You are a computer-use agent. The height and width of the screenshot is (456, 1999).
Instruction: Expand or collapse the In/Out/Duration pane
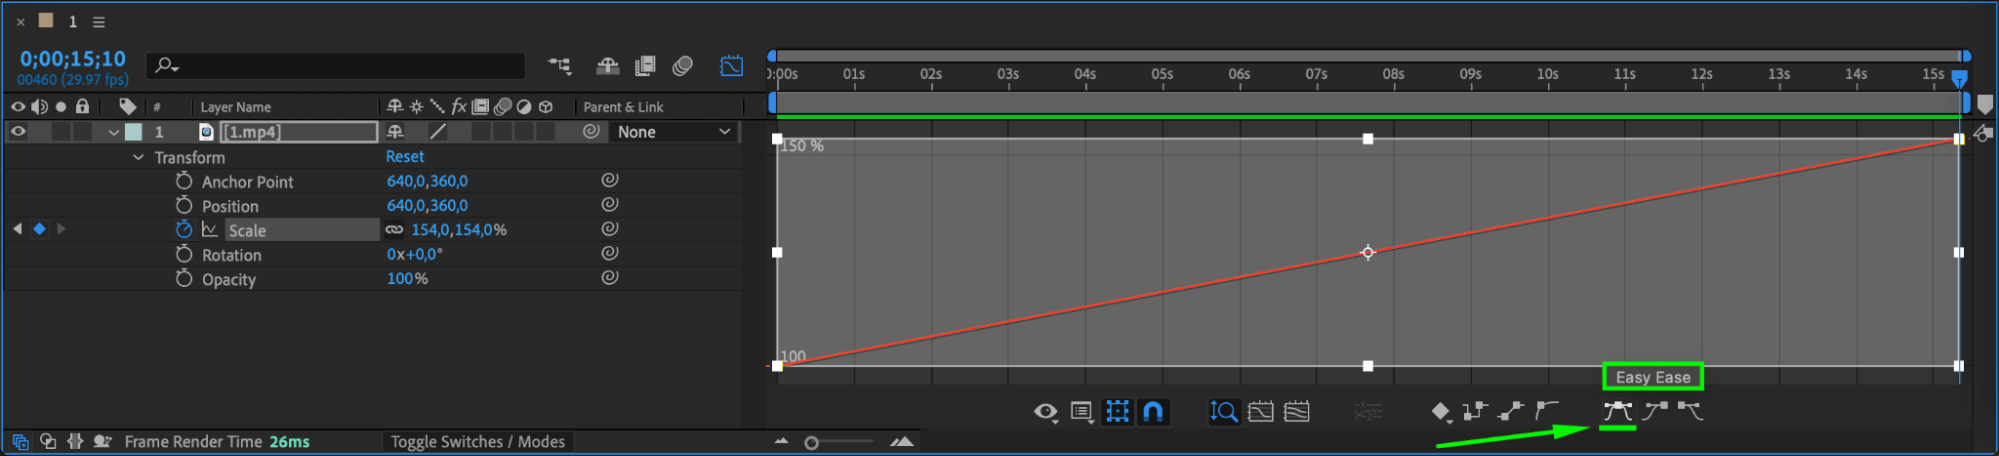click(x=74, y=441)
